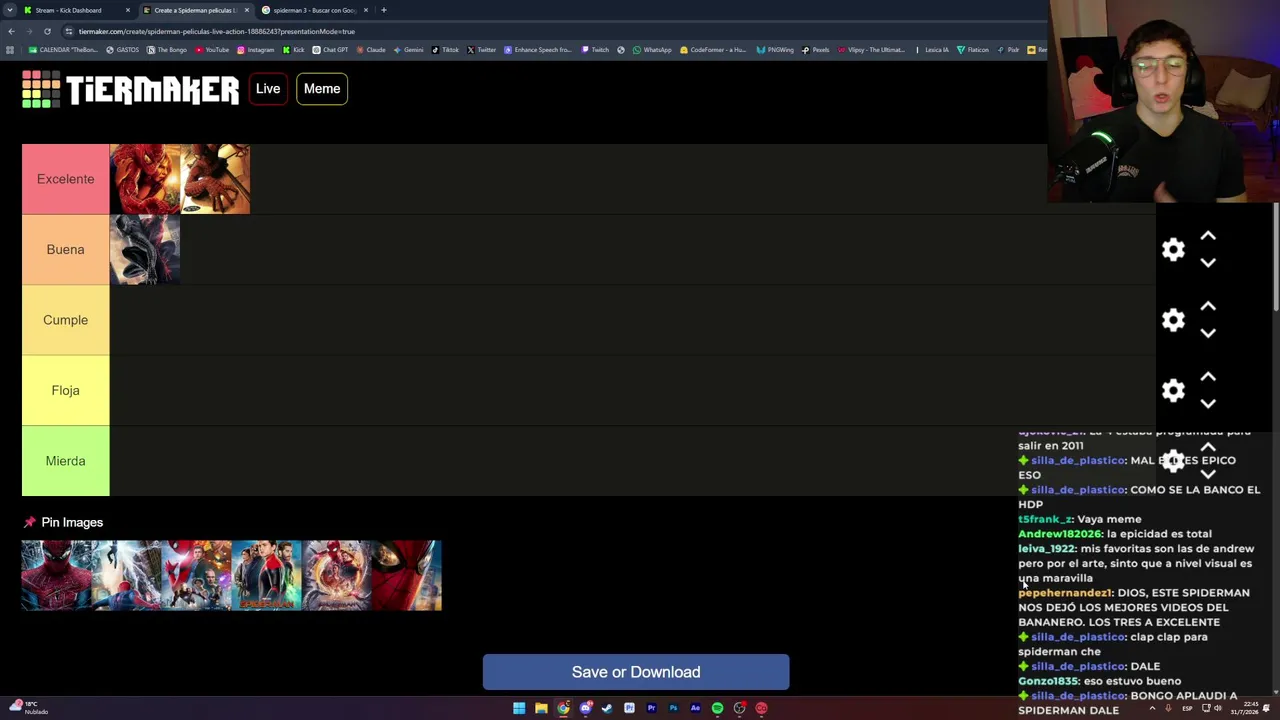Pick The Amazing Spider-Man 2 poster
This screenshot has height=720, width=1280.
tap(127, 575)
